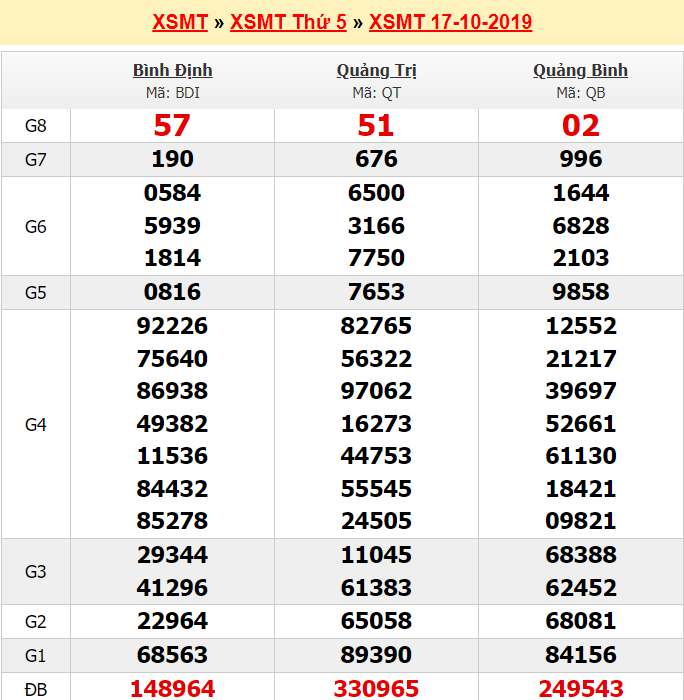
Task: Click the ĐB jackpot number 330965
Action: (x=376, y=689)
